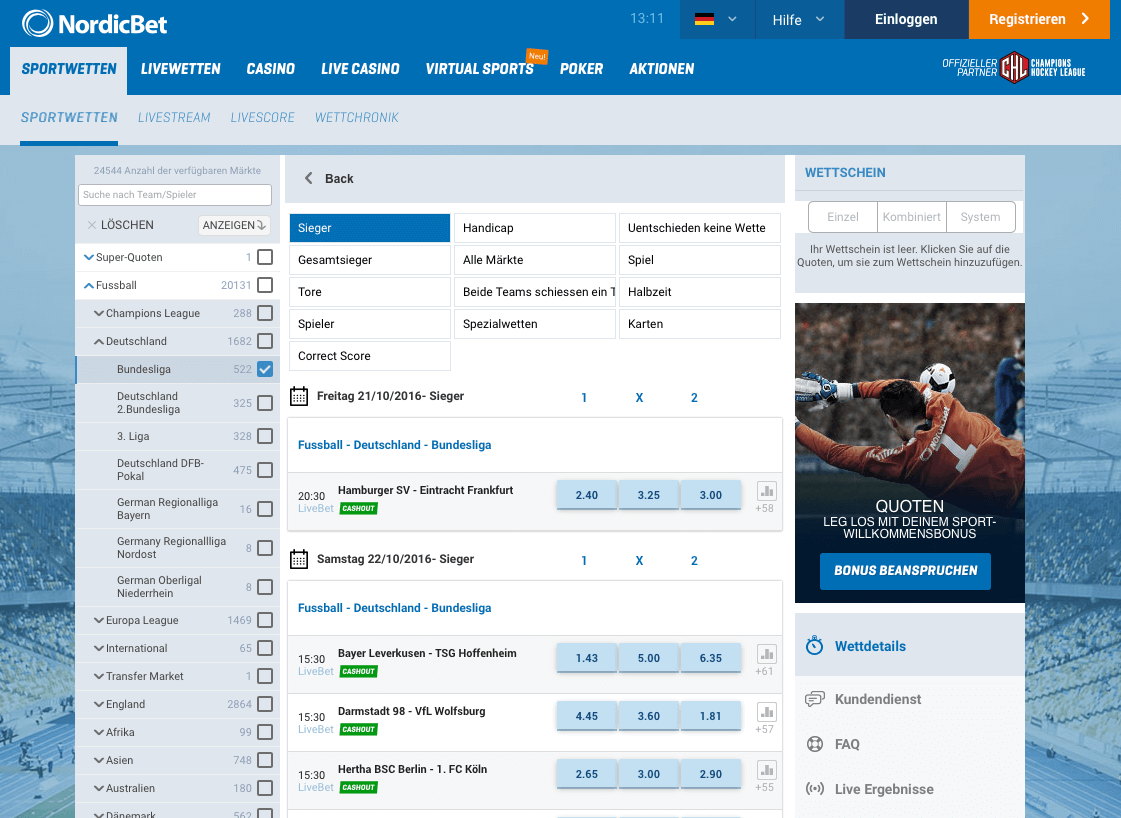Tick the Champions League checkbox

point(265,312)
